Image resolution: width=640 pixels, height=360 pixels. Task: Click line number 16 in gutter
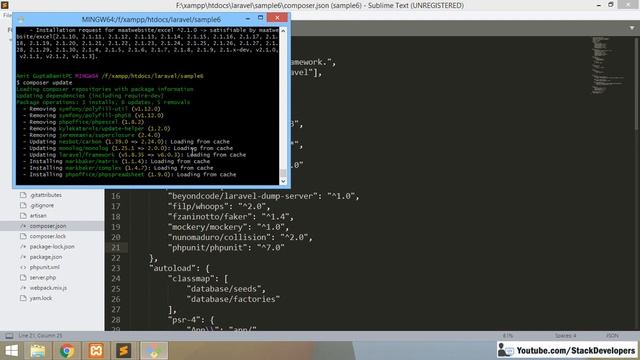[x=116, y=196]
